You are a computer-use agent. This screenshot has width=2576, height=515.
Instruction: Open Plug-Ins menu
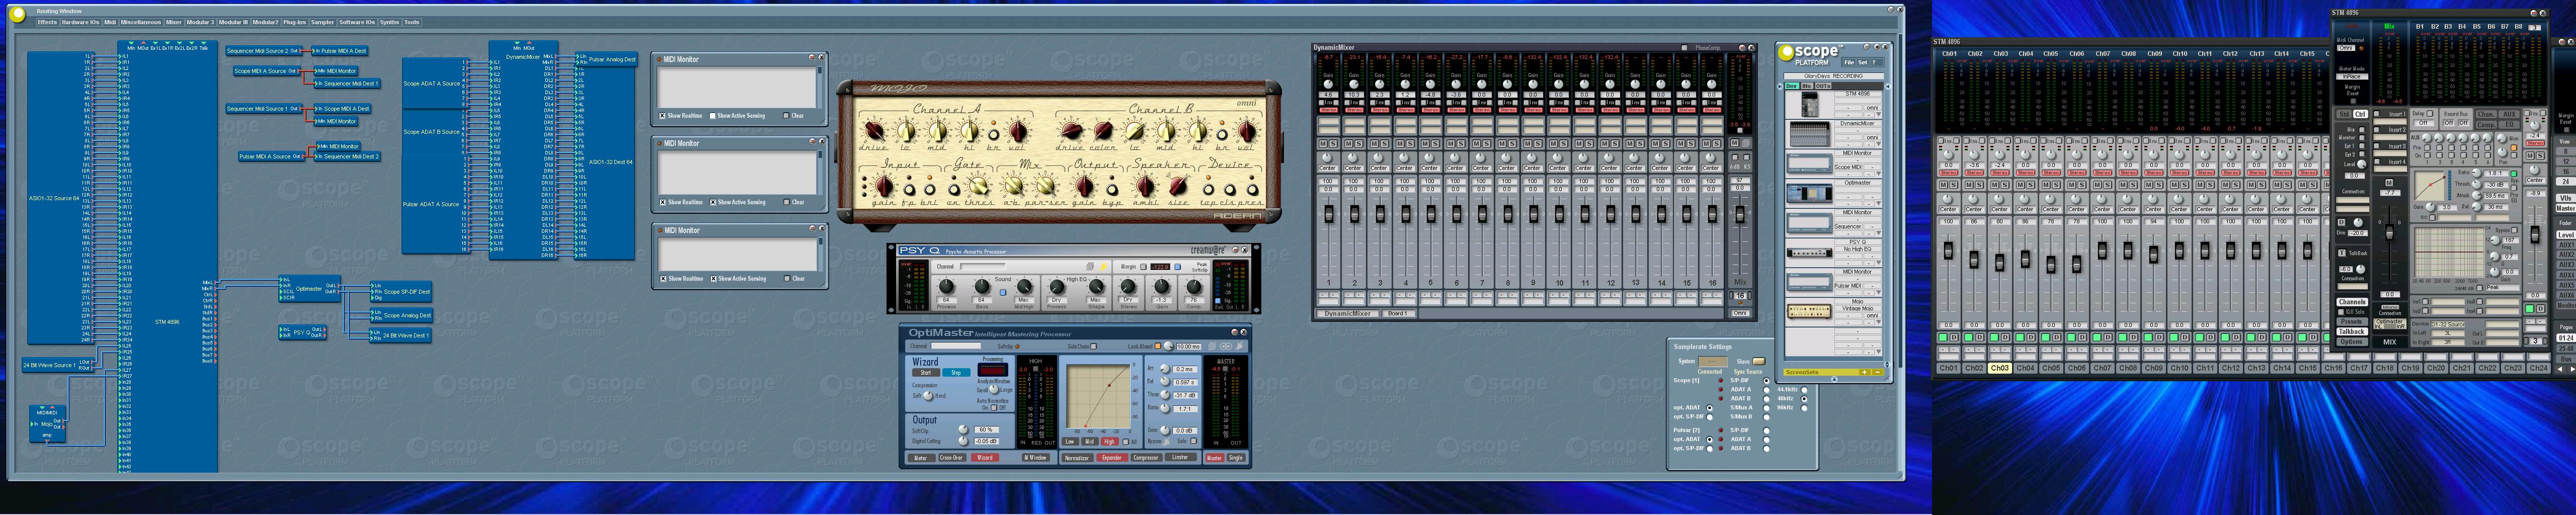(295, 22)
